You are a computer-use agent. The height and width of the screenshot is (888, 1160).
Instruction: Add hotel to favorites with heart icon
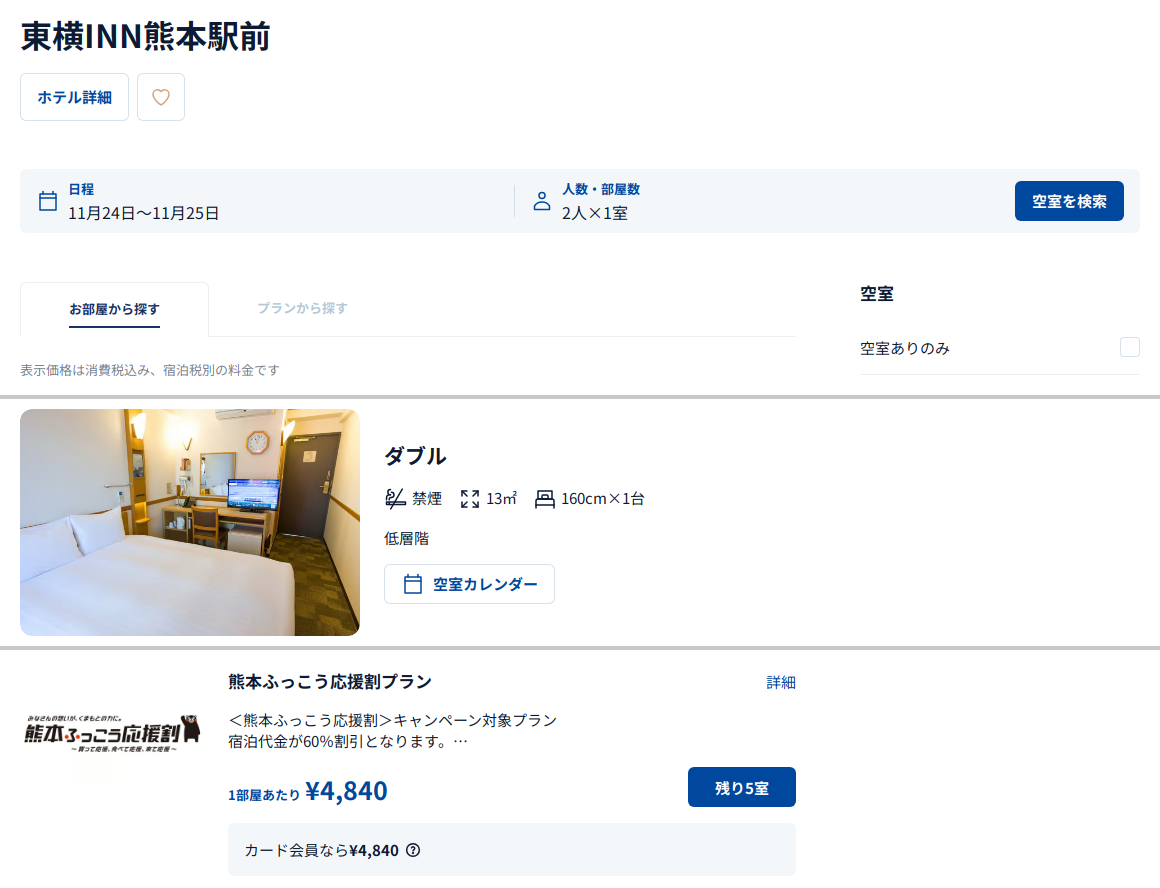click(x=161, y=97)
